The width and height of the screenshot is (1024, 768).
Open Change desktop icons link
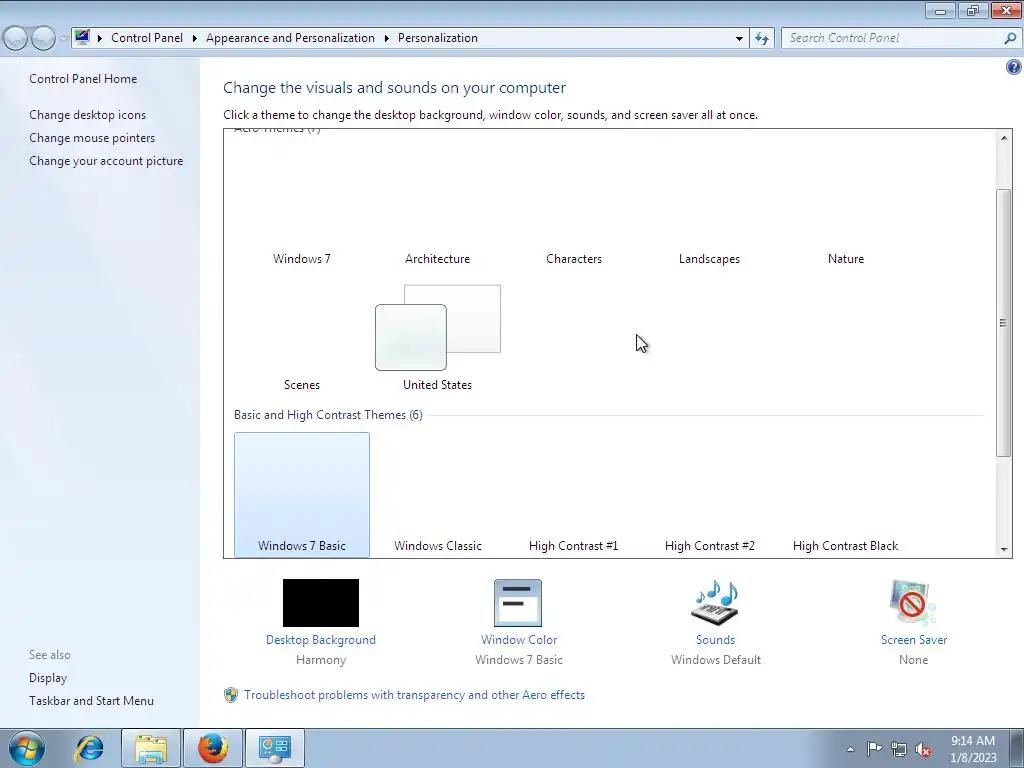[x=88, y=115]
